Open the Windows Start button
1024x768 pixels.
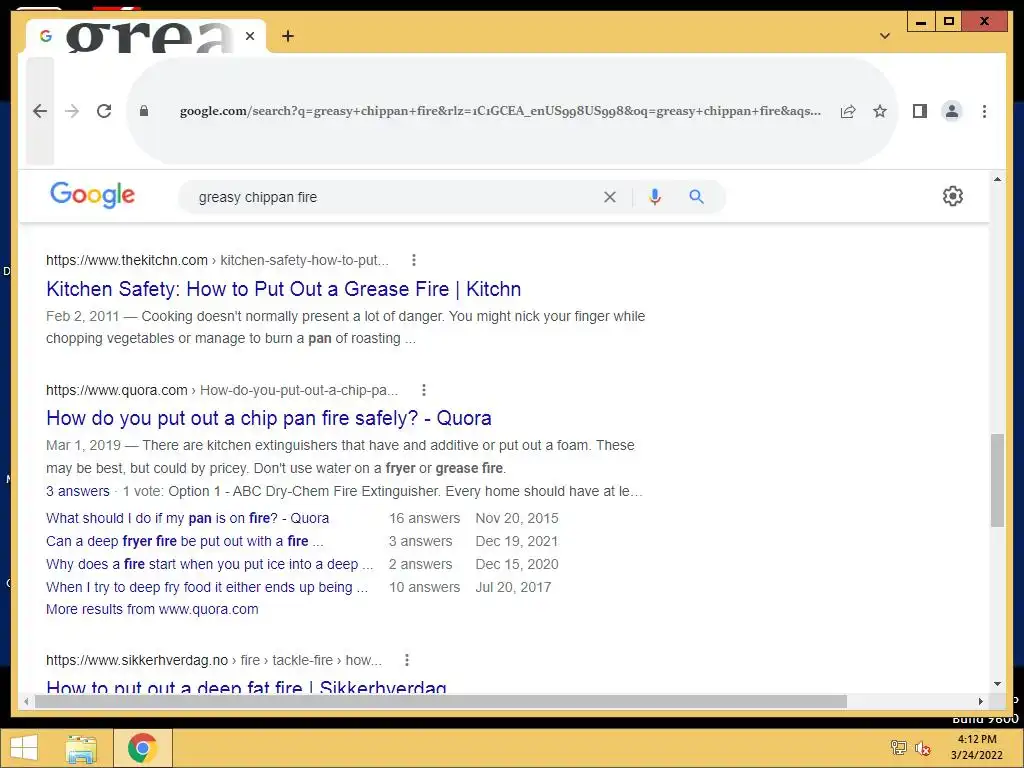(24, 748)
